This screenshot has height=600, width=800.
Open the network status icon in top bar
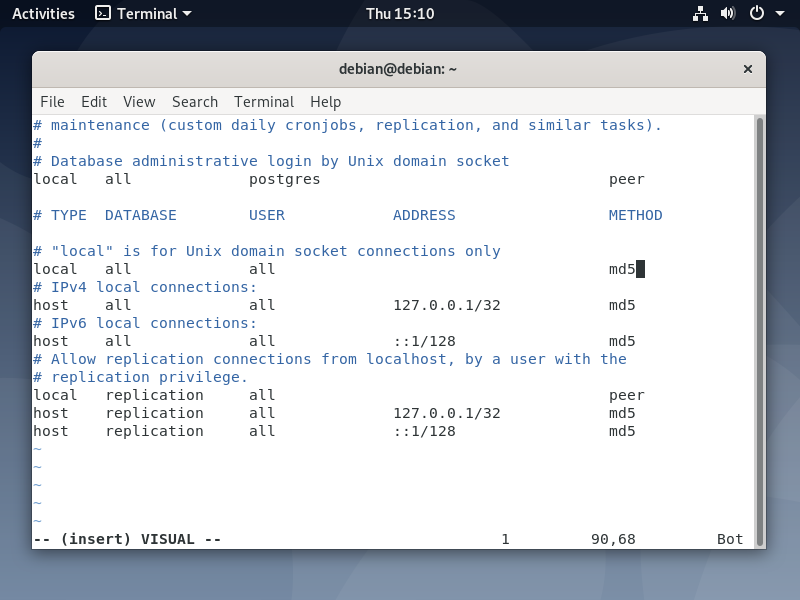(x=700, y=14)
